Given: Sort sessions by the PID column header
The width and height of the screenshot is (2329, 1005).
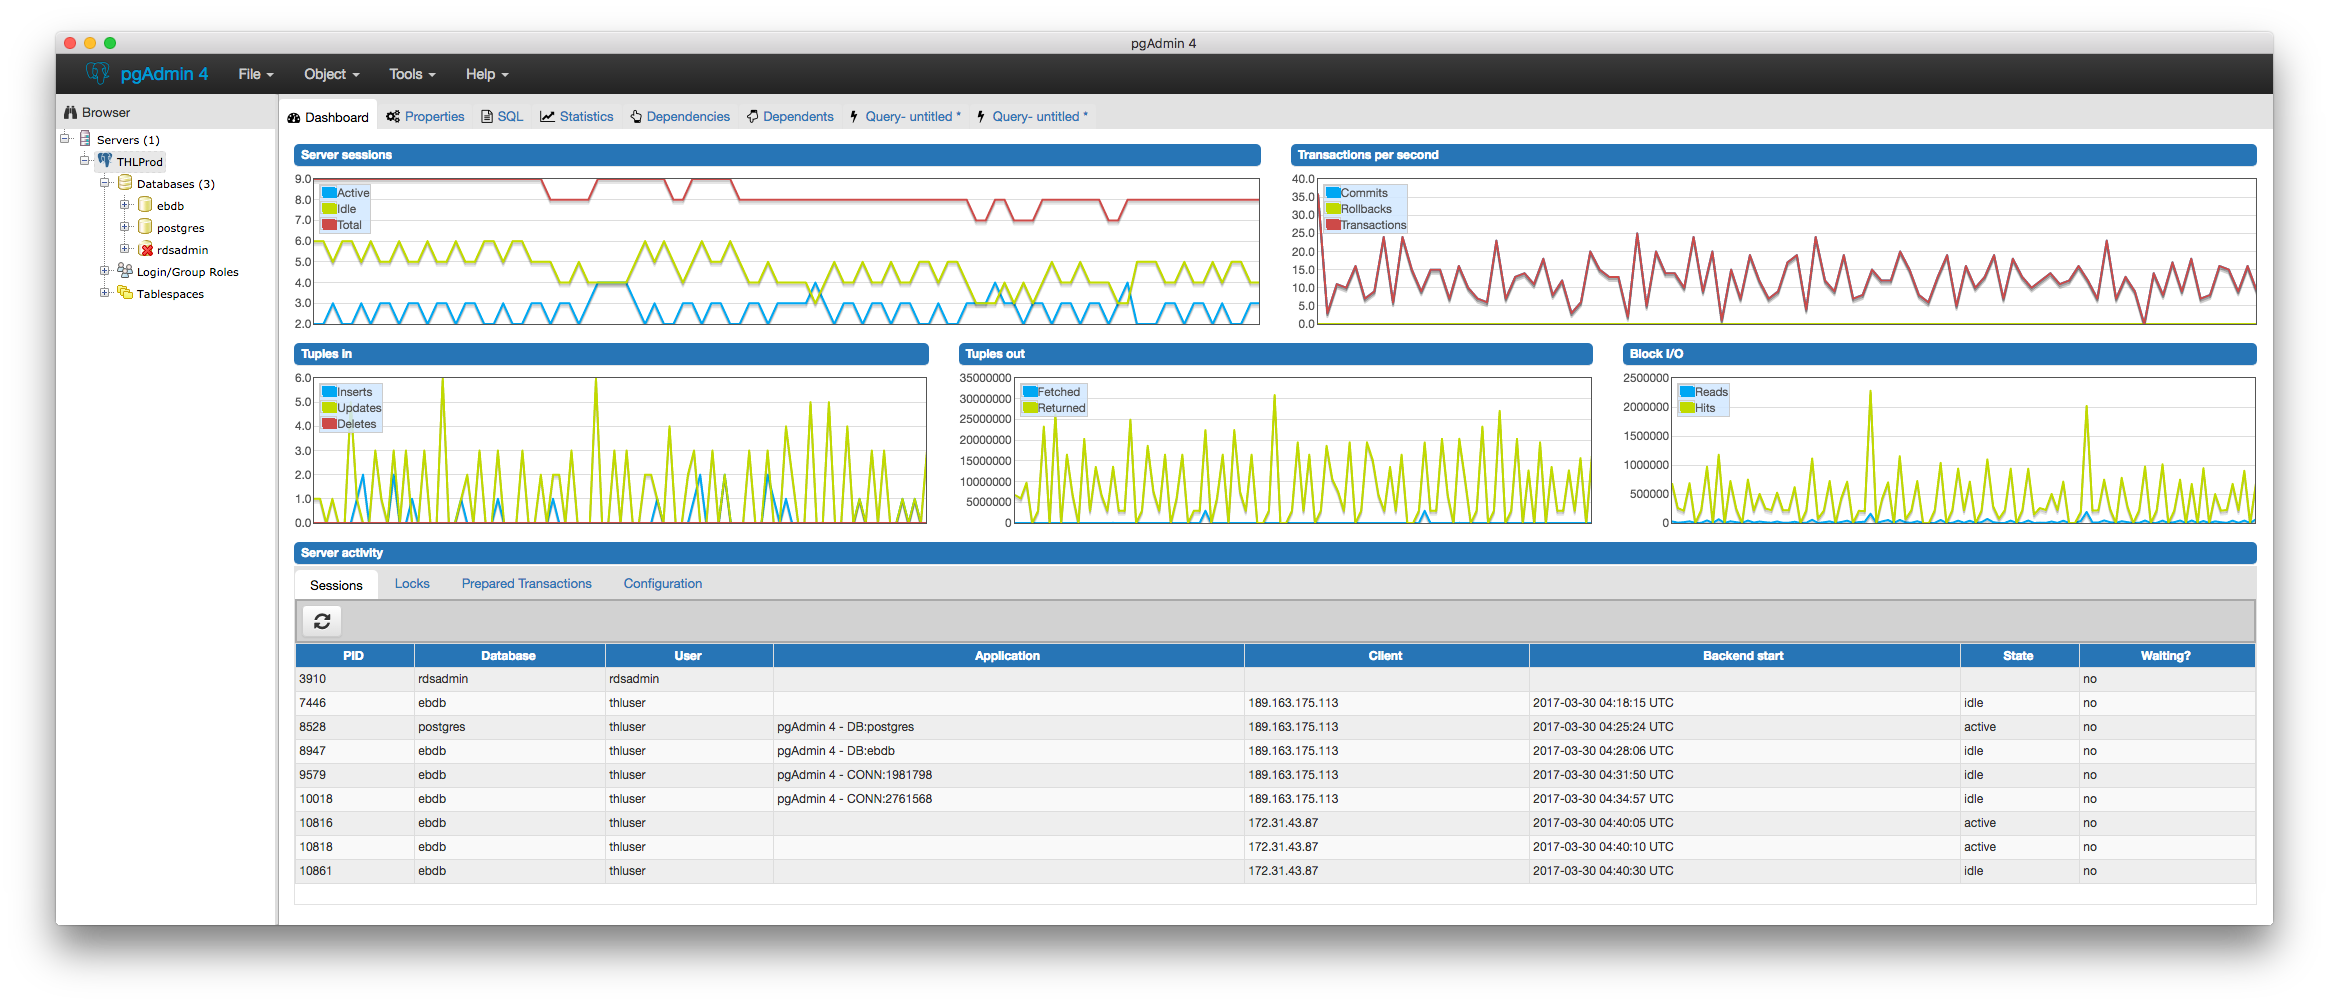Looking at the screenshot, I should click(354, 656).
